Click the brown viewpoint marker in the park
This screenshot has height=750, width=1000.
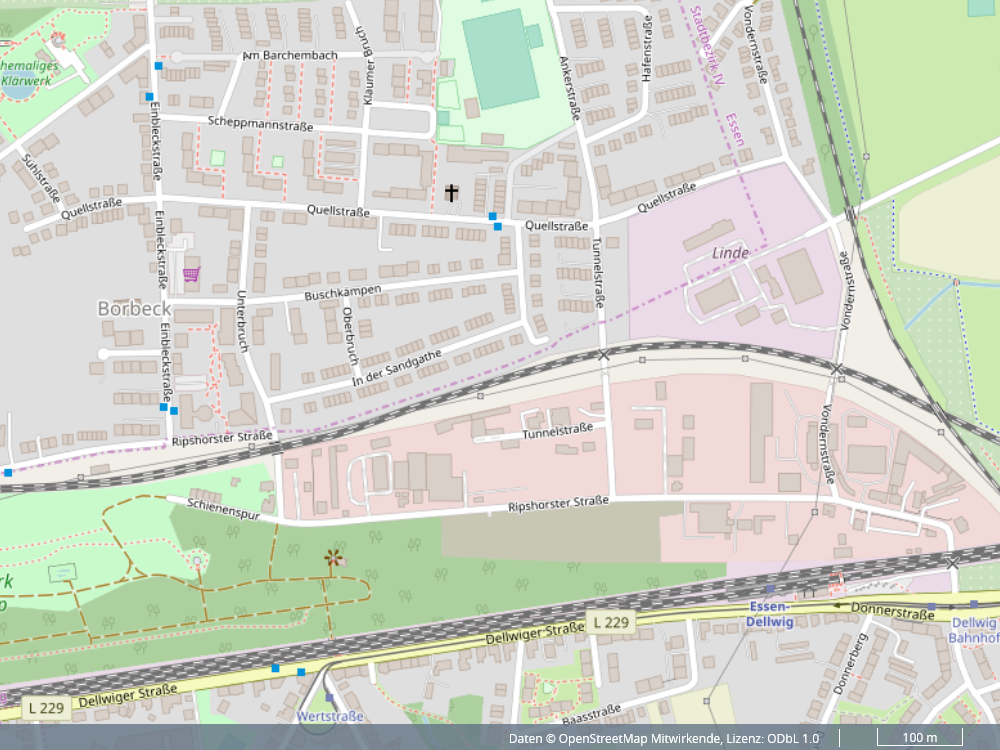coord(332,557)
